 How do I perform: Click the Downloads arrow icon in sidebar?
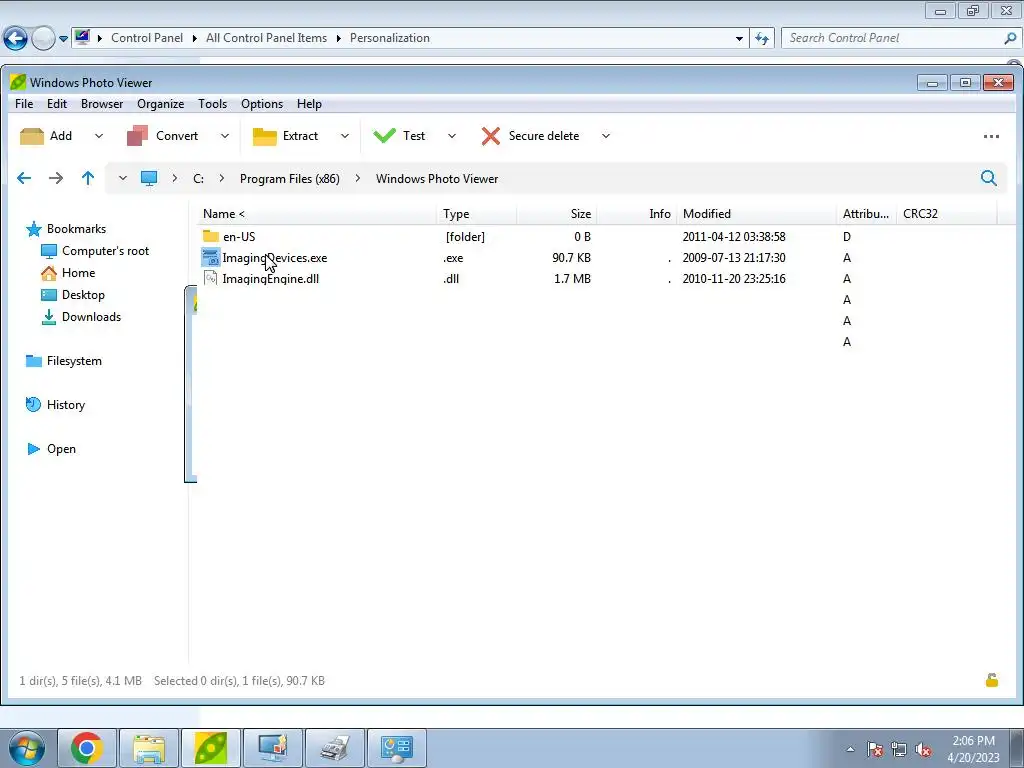(x=49, y=317)
